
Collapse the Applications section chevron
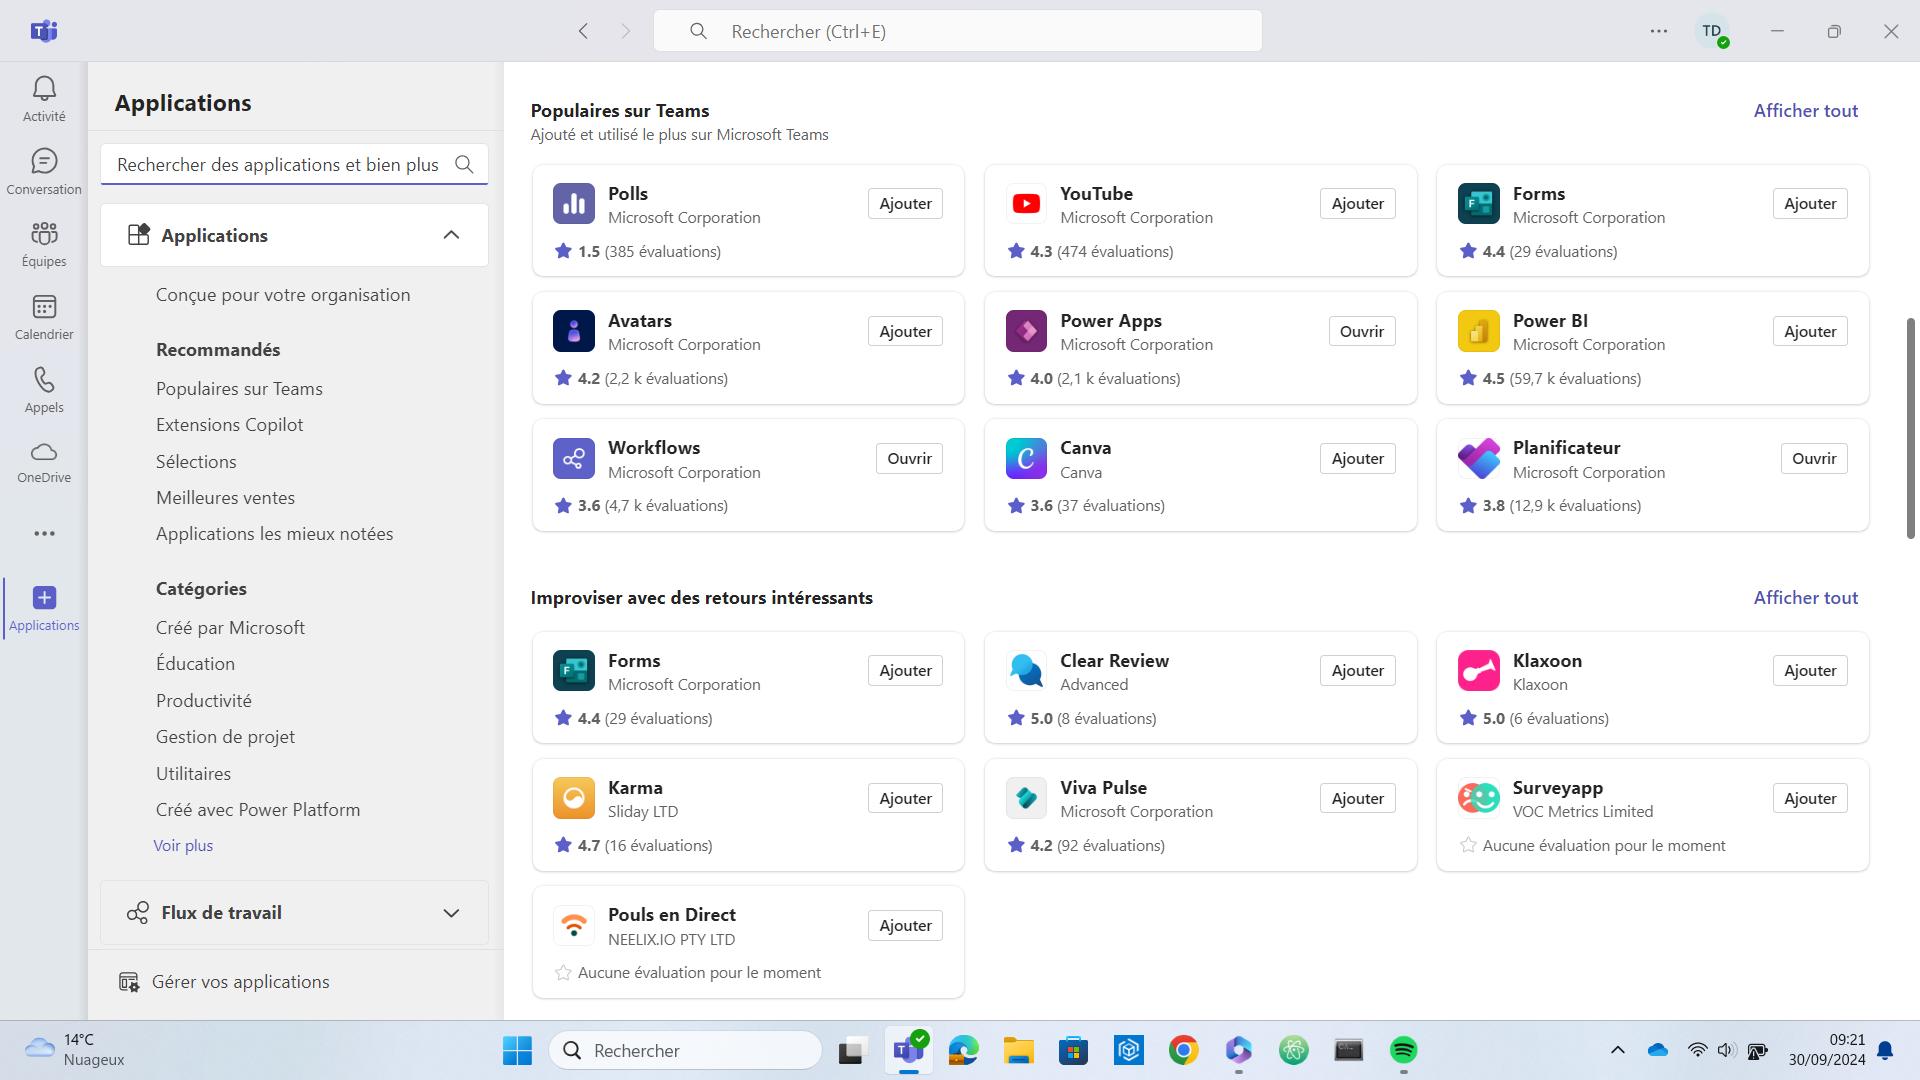(x=451, y=235)
